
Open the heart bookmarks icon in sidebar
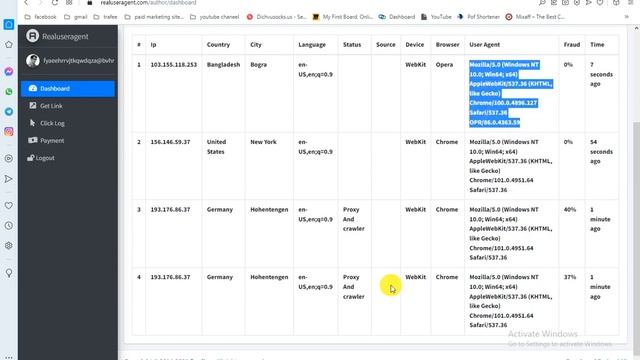[x=9, y=206]
